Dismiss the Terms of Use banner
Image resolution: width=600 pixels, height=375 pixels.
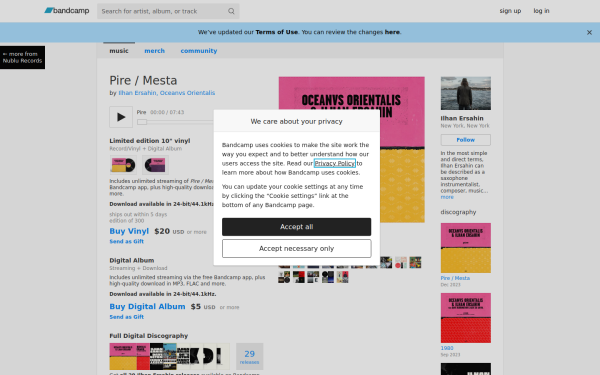[589, 33]
